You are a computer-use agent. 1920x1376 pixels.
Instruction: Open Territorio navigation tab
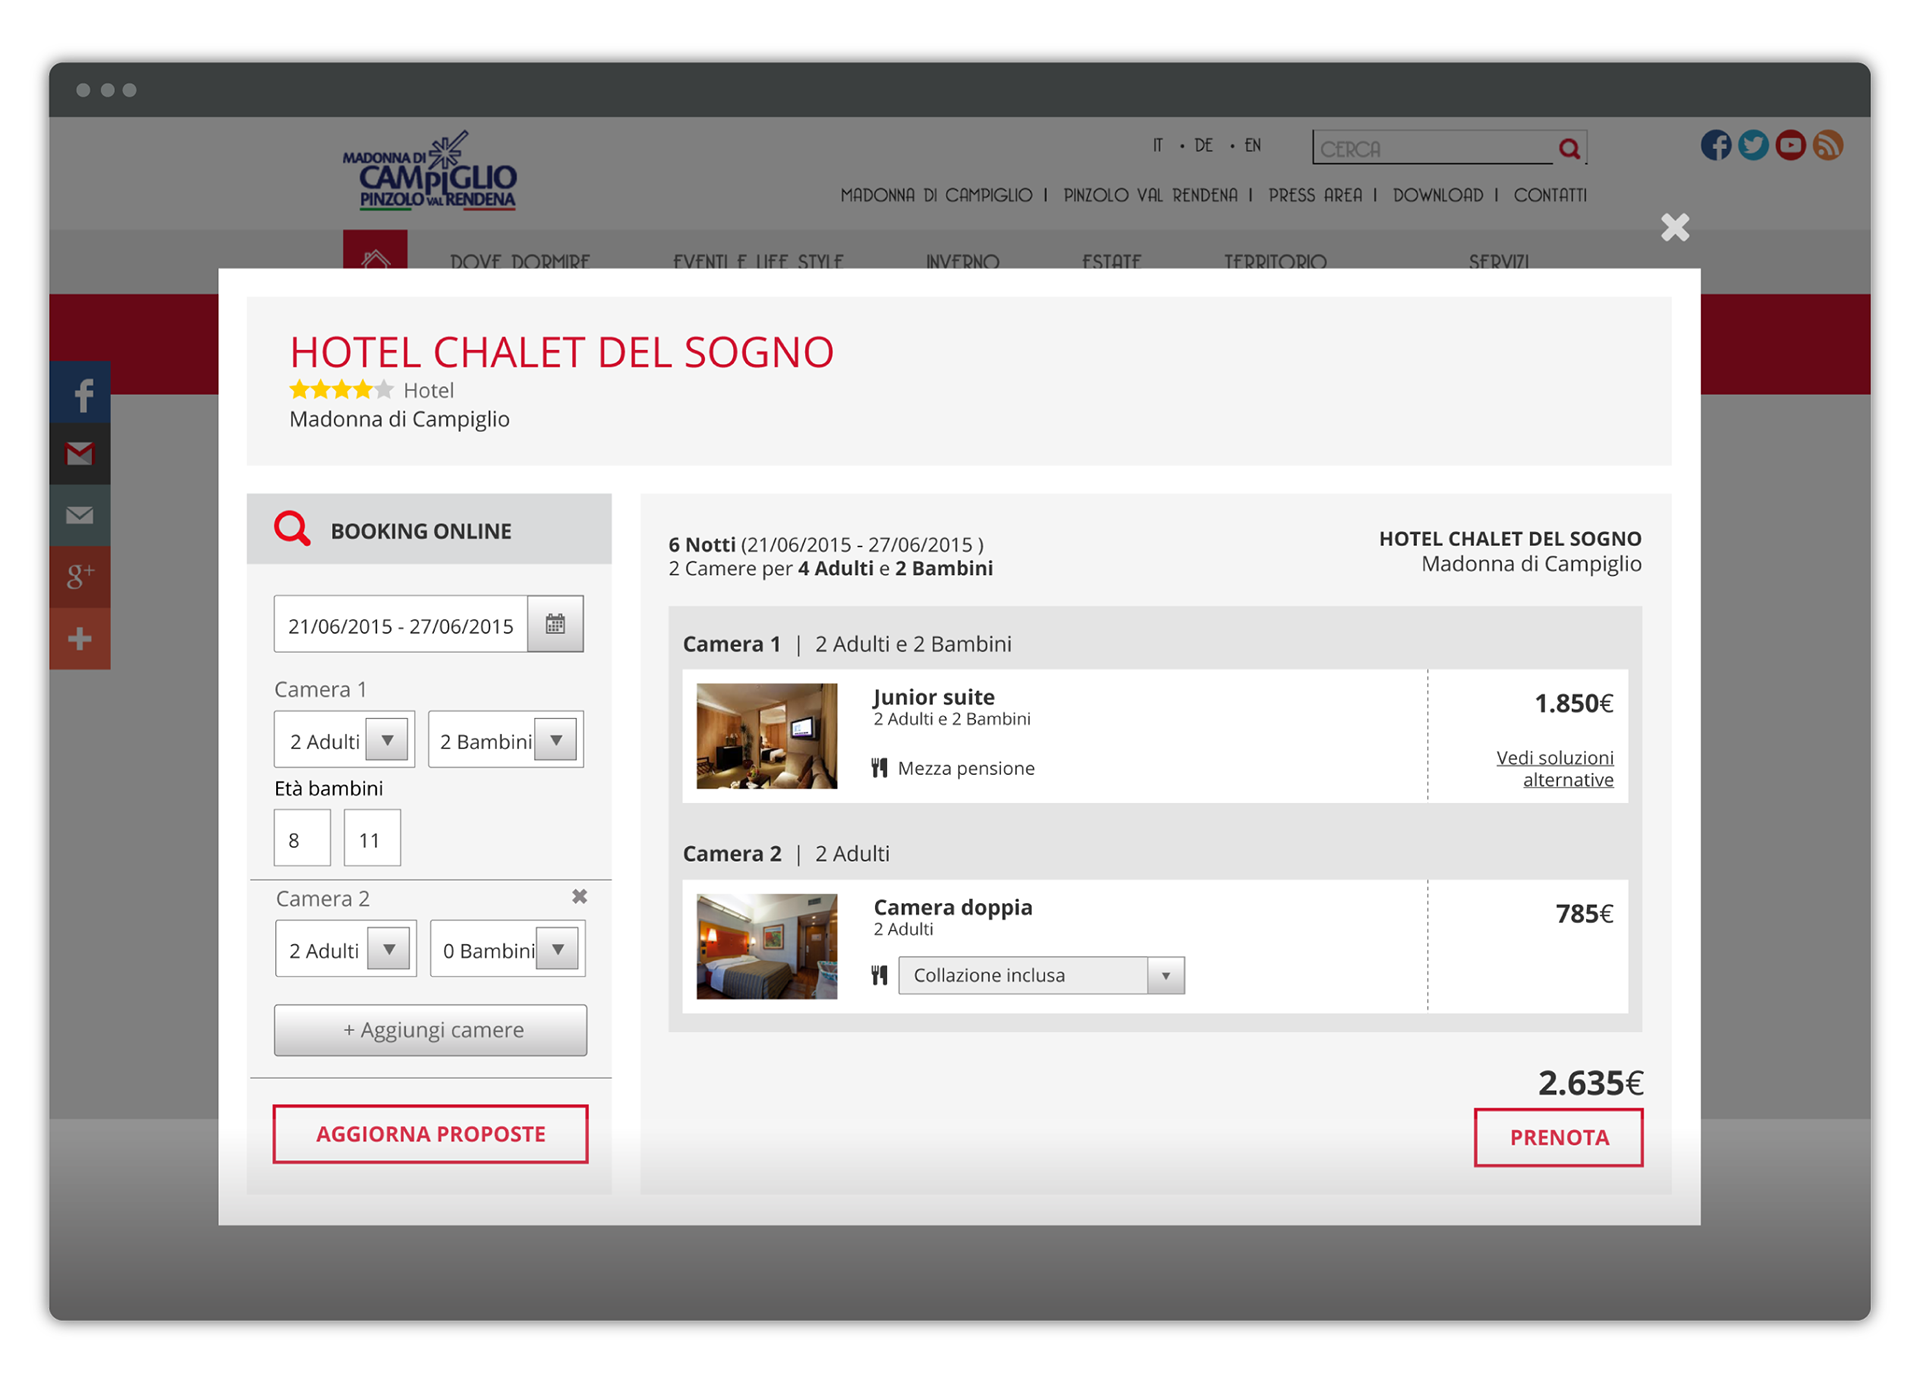1275,260
